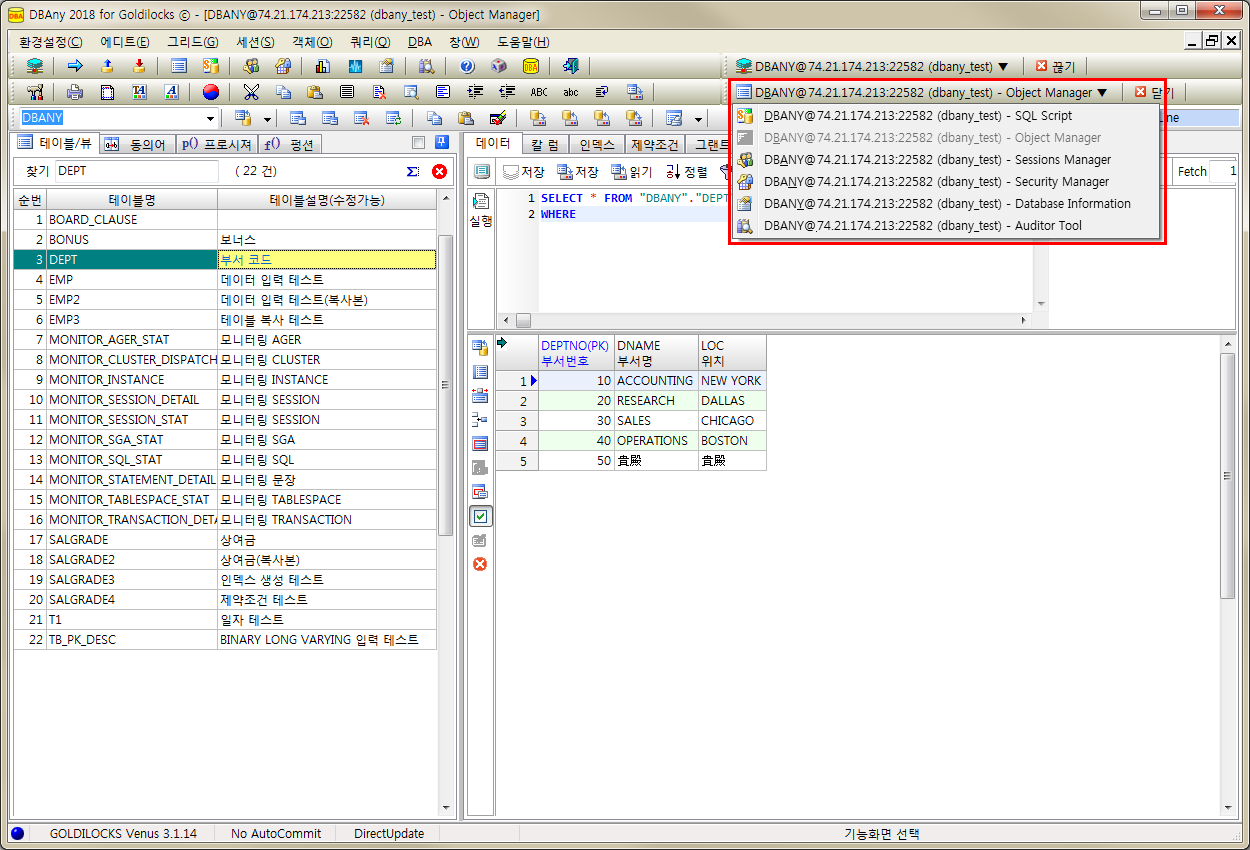Click the lowercase abc toolbar icon

(570, 92)
